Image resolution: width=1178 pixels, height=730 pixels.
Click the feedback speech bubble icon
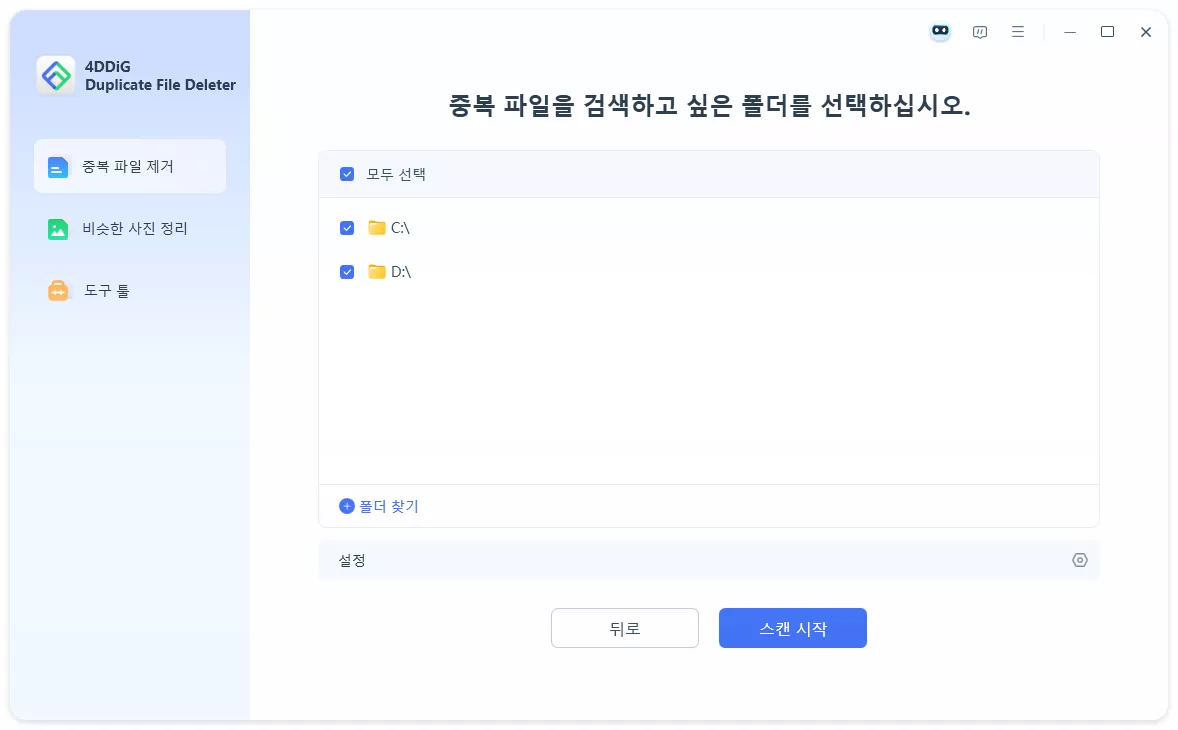pos(979,31)
